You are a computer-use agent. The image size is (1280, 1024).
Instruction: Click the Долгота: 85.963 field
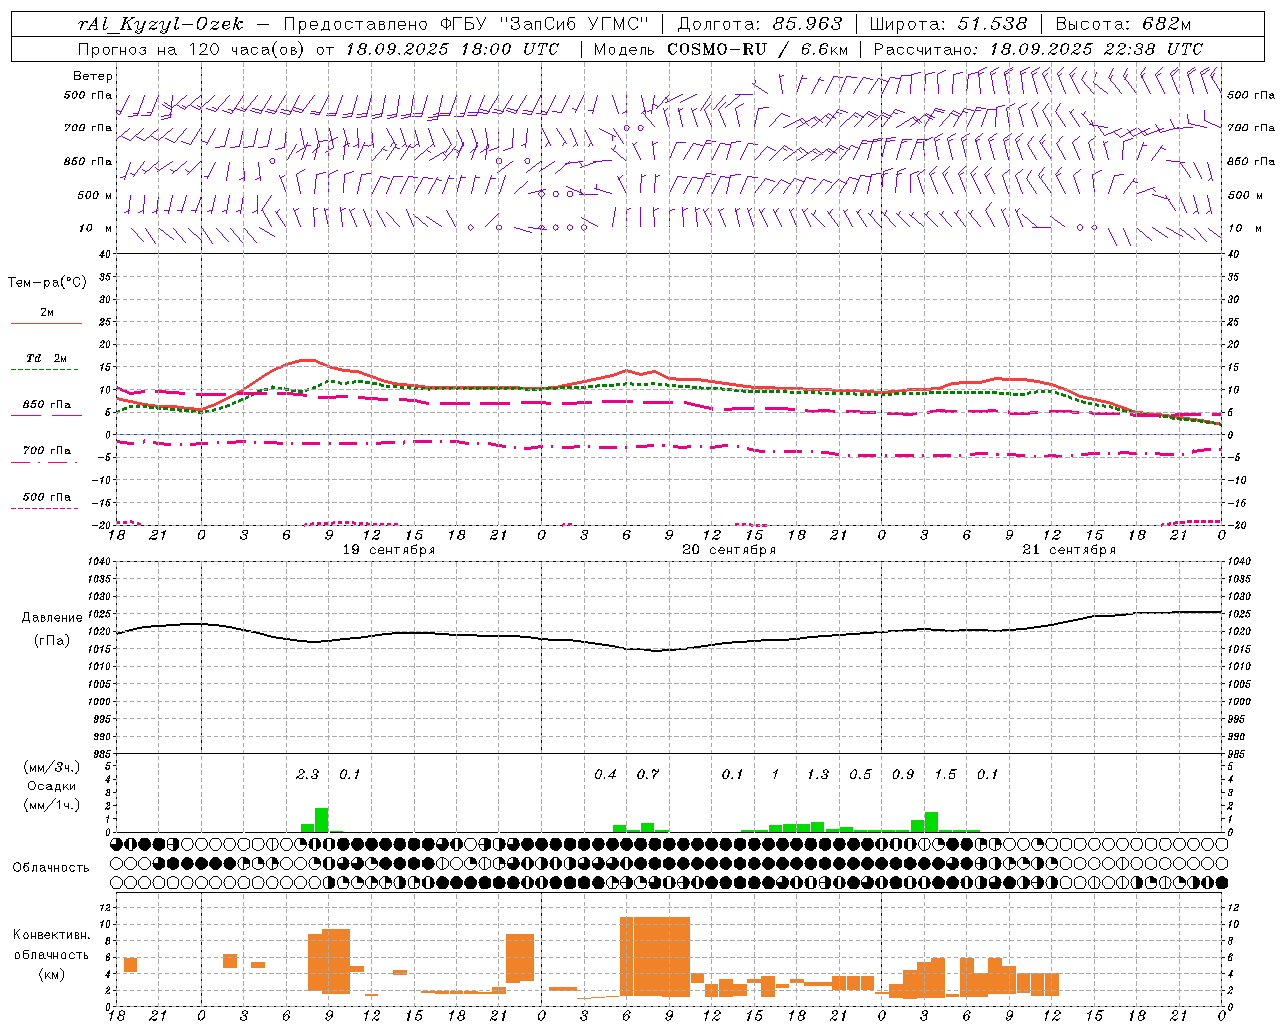(760, 24)
